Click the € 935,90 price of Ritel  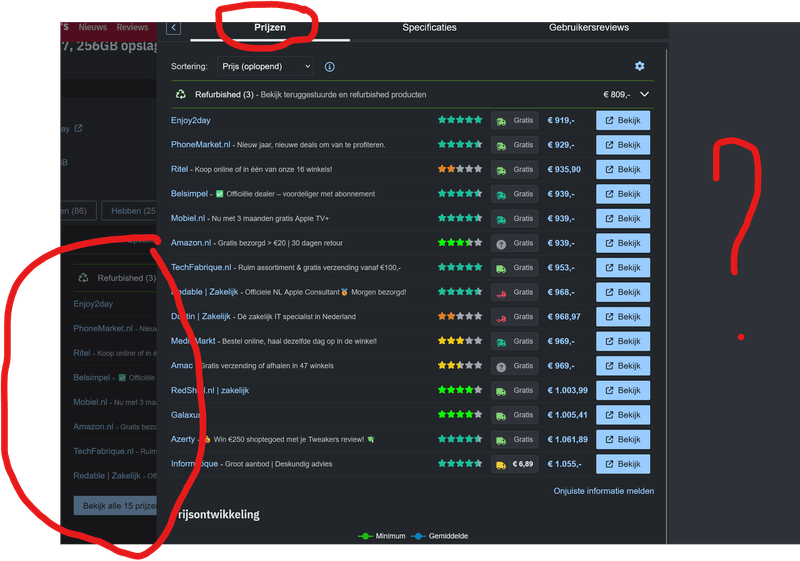(564, 169)
